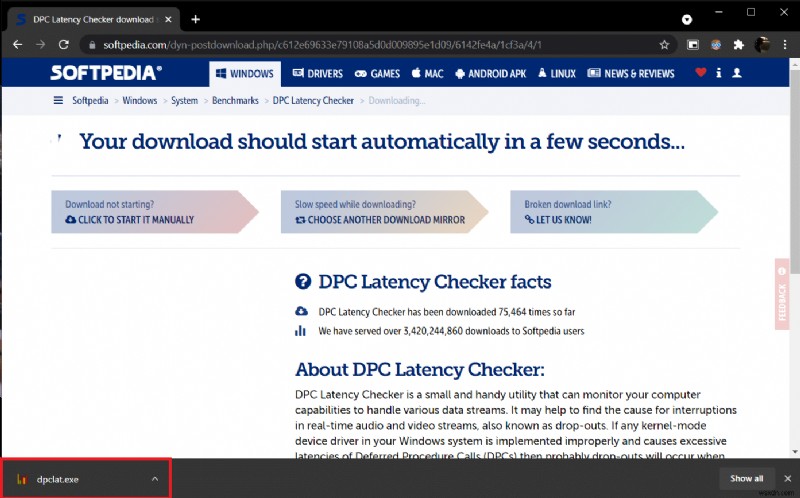
Task: Open the downloaded dpclat.exe file
Action: (x=58, y=479)
